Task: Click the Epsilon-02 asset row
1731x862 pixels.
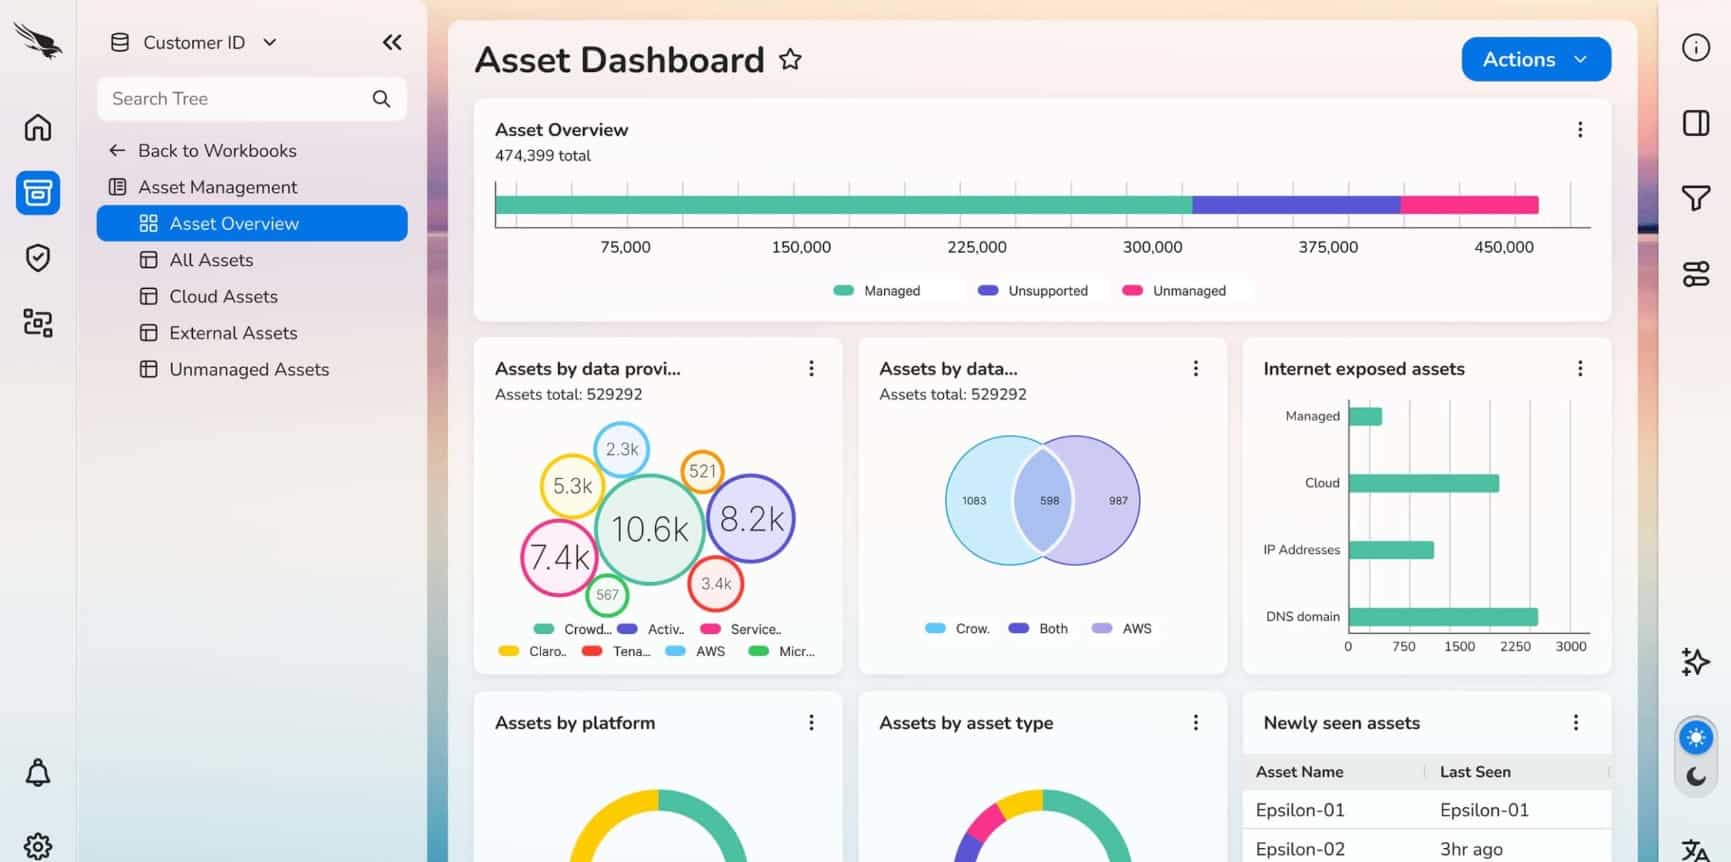Action: coord(1427,849)
